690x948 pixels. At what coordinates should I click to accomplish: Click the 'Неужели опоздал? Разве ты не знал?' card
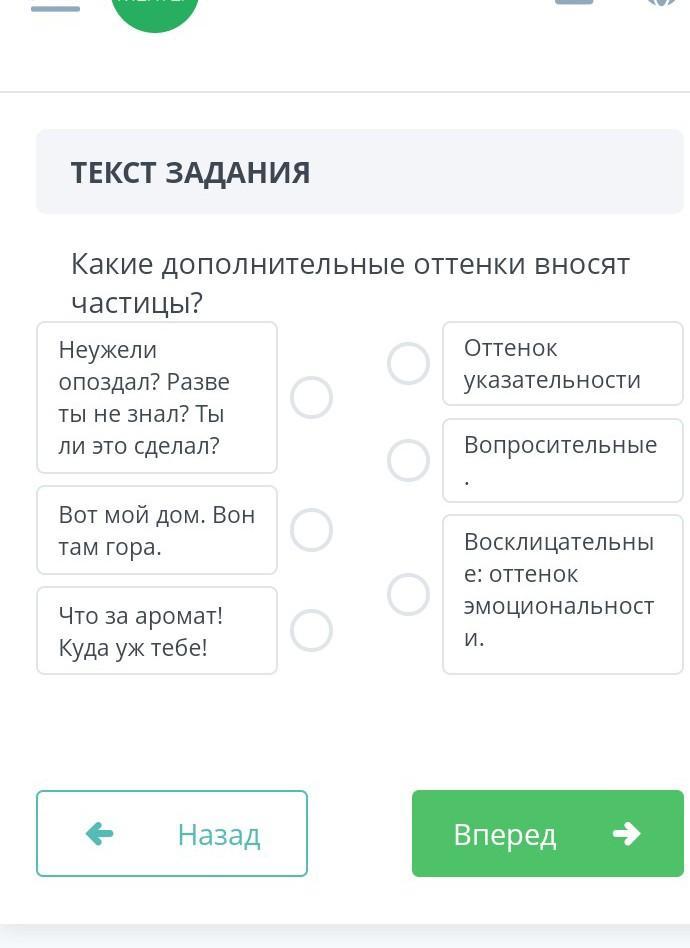157,397
